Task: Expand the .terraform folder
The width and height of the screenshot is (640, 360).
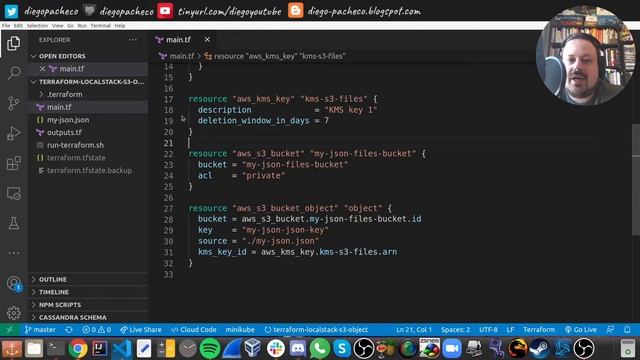Action: [88, 94]
